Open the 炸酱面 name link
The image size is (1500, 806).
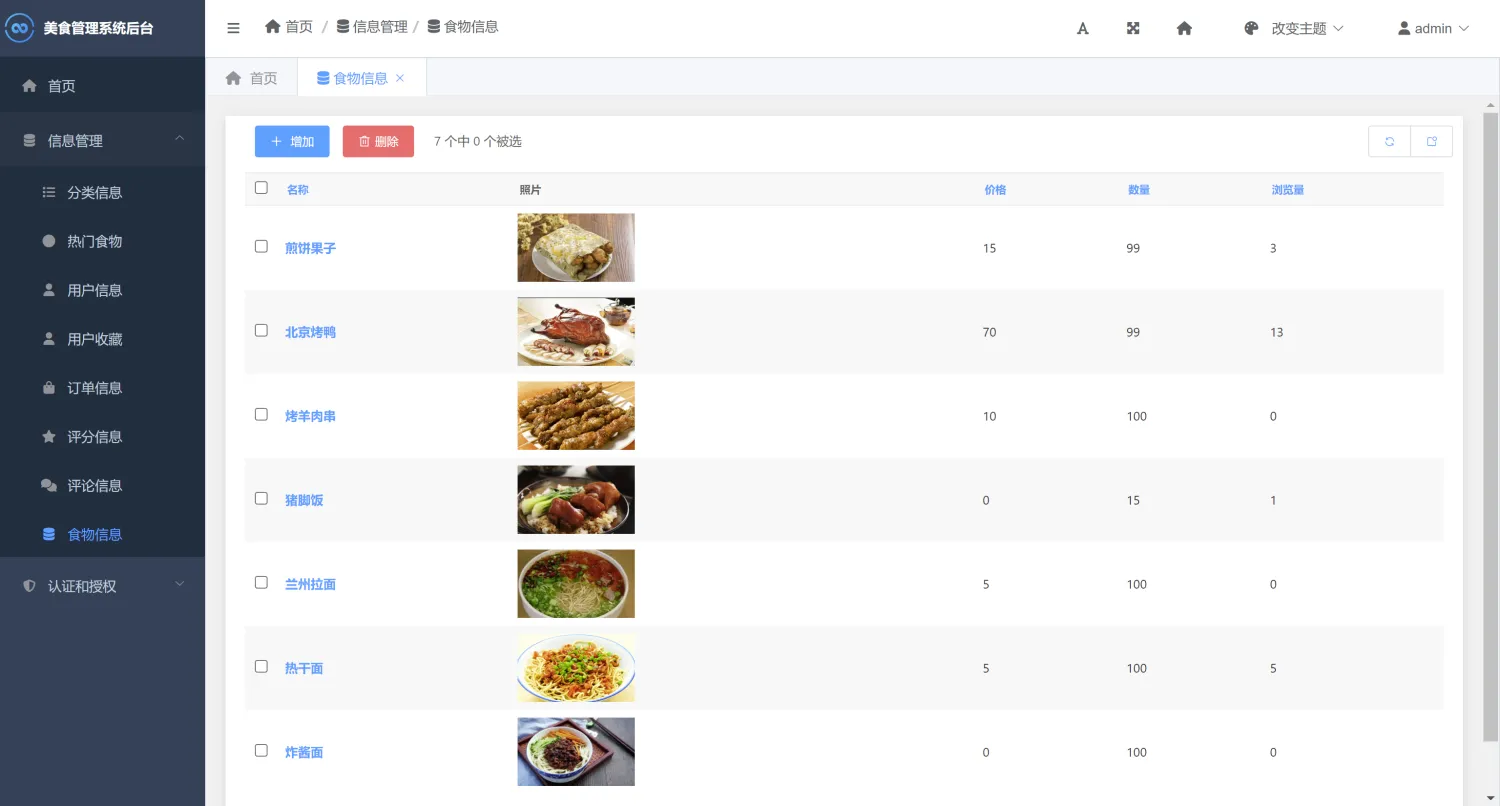(x=304, y=752)
